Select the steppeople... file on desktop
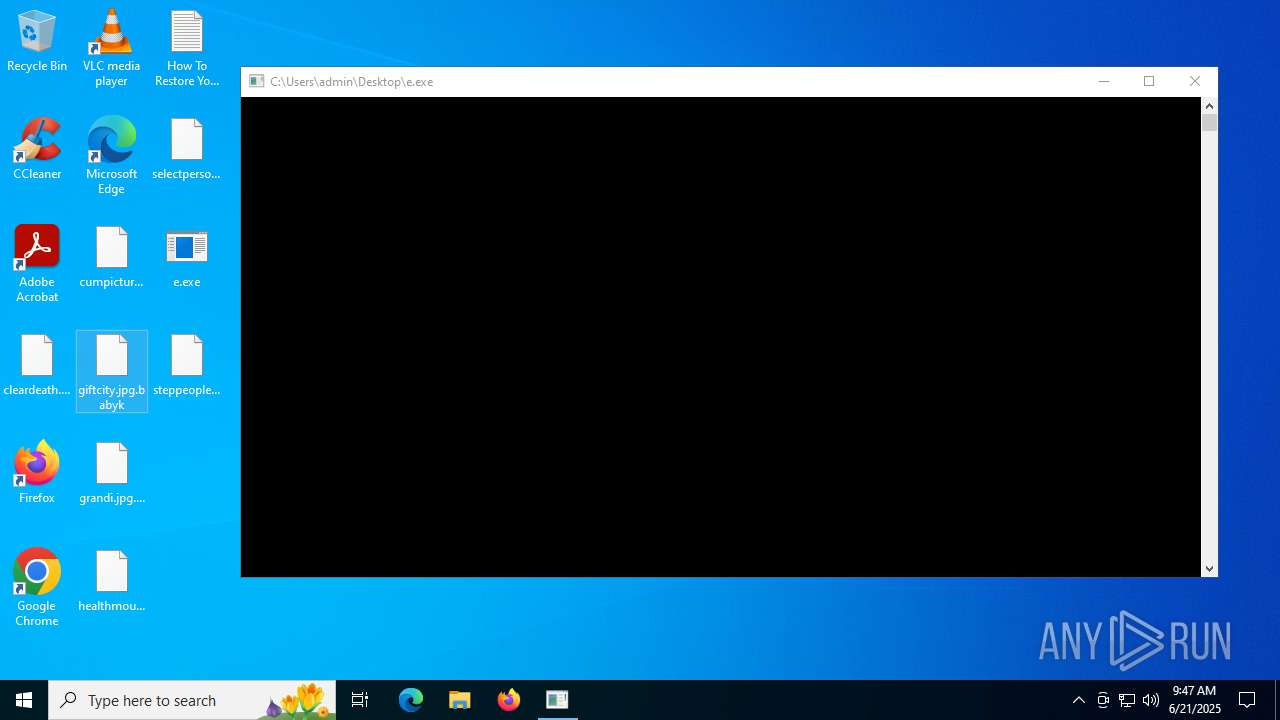Screen dimensions: 1280x720 tap(187, 366)
